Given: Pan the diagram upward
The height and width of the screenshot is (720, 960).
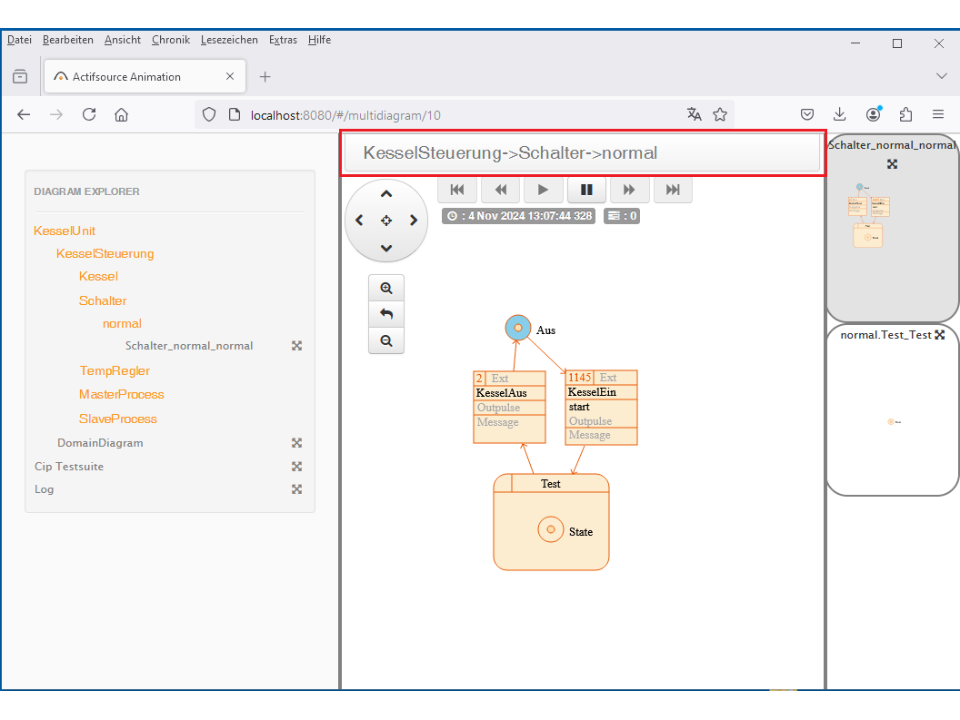Looking at the screenshot, I should point(386,194).
